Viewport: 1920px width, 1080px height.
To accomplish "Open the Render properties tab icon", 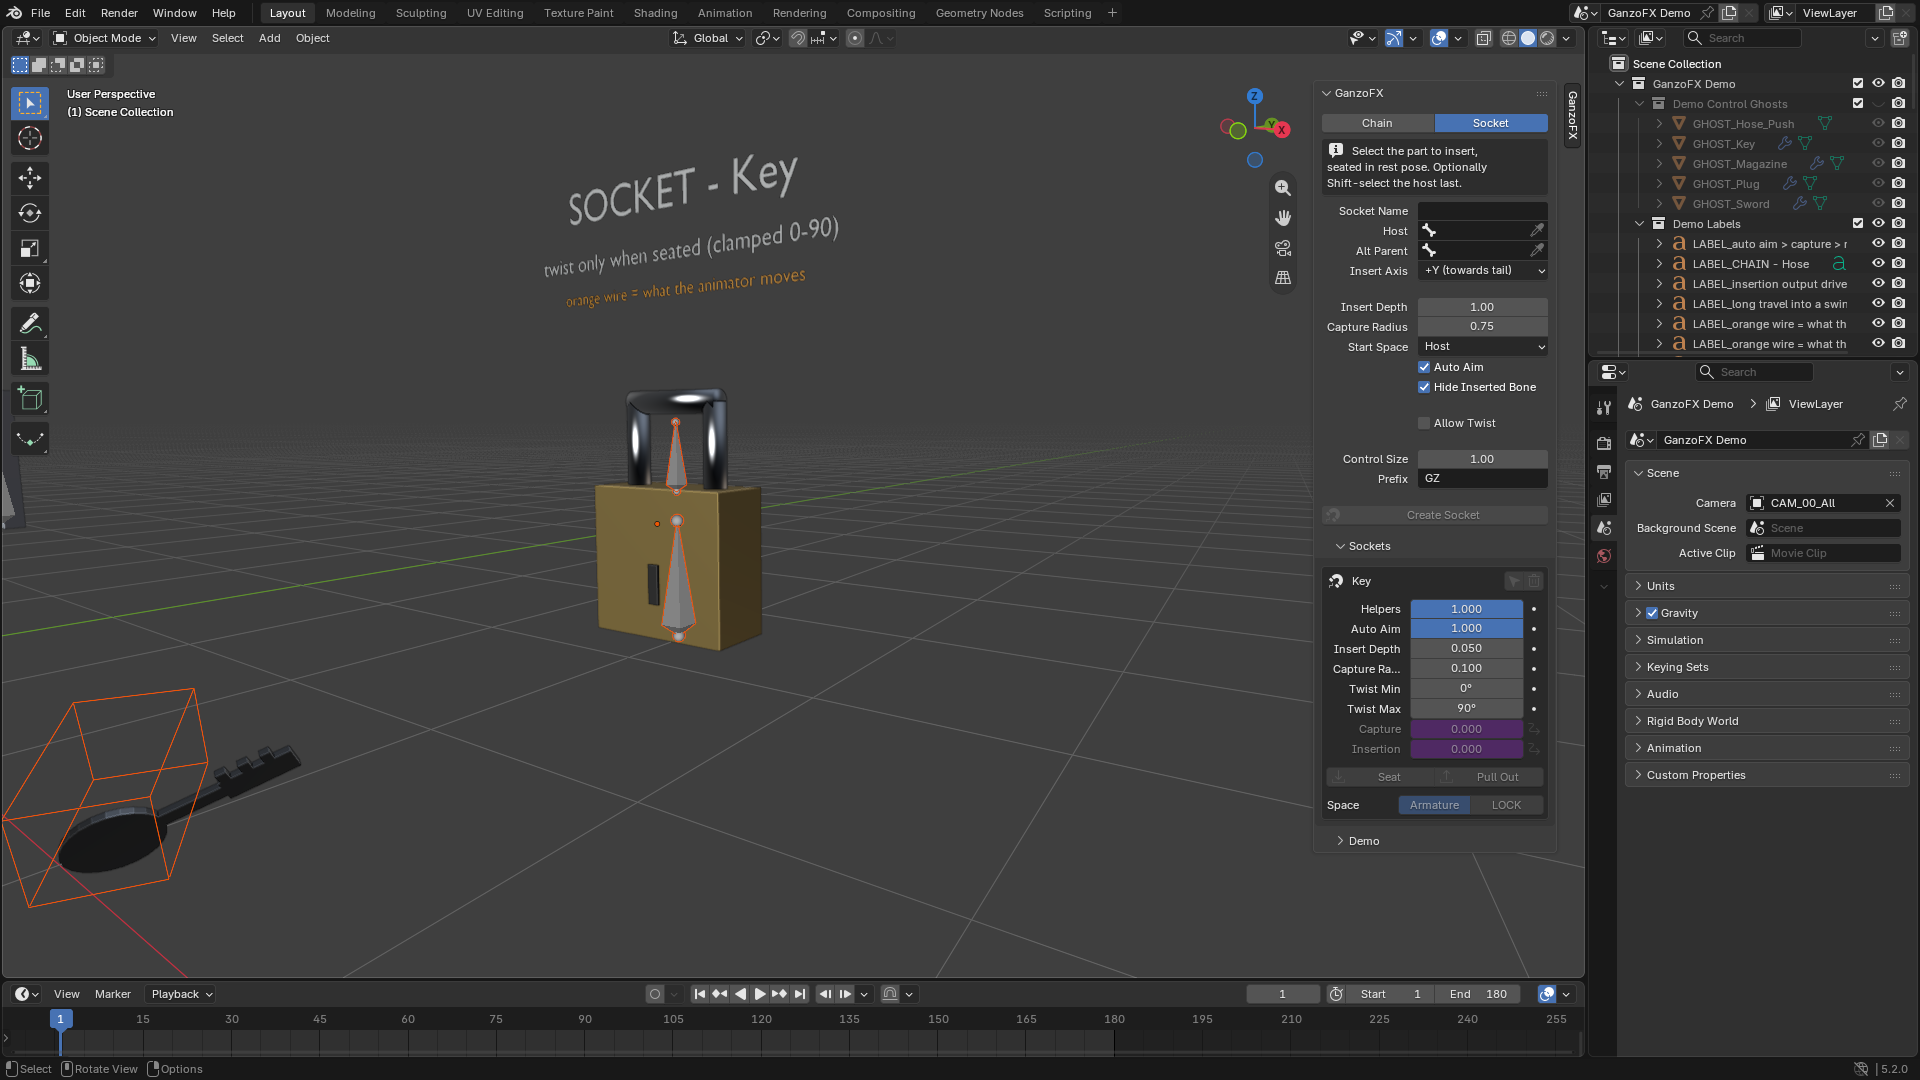I will (1604, 443).
